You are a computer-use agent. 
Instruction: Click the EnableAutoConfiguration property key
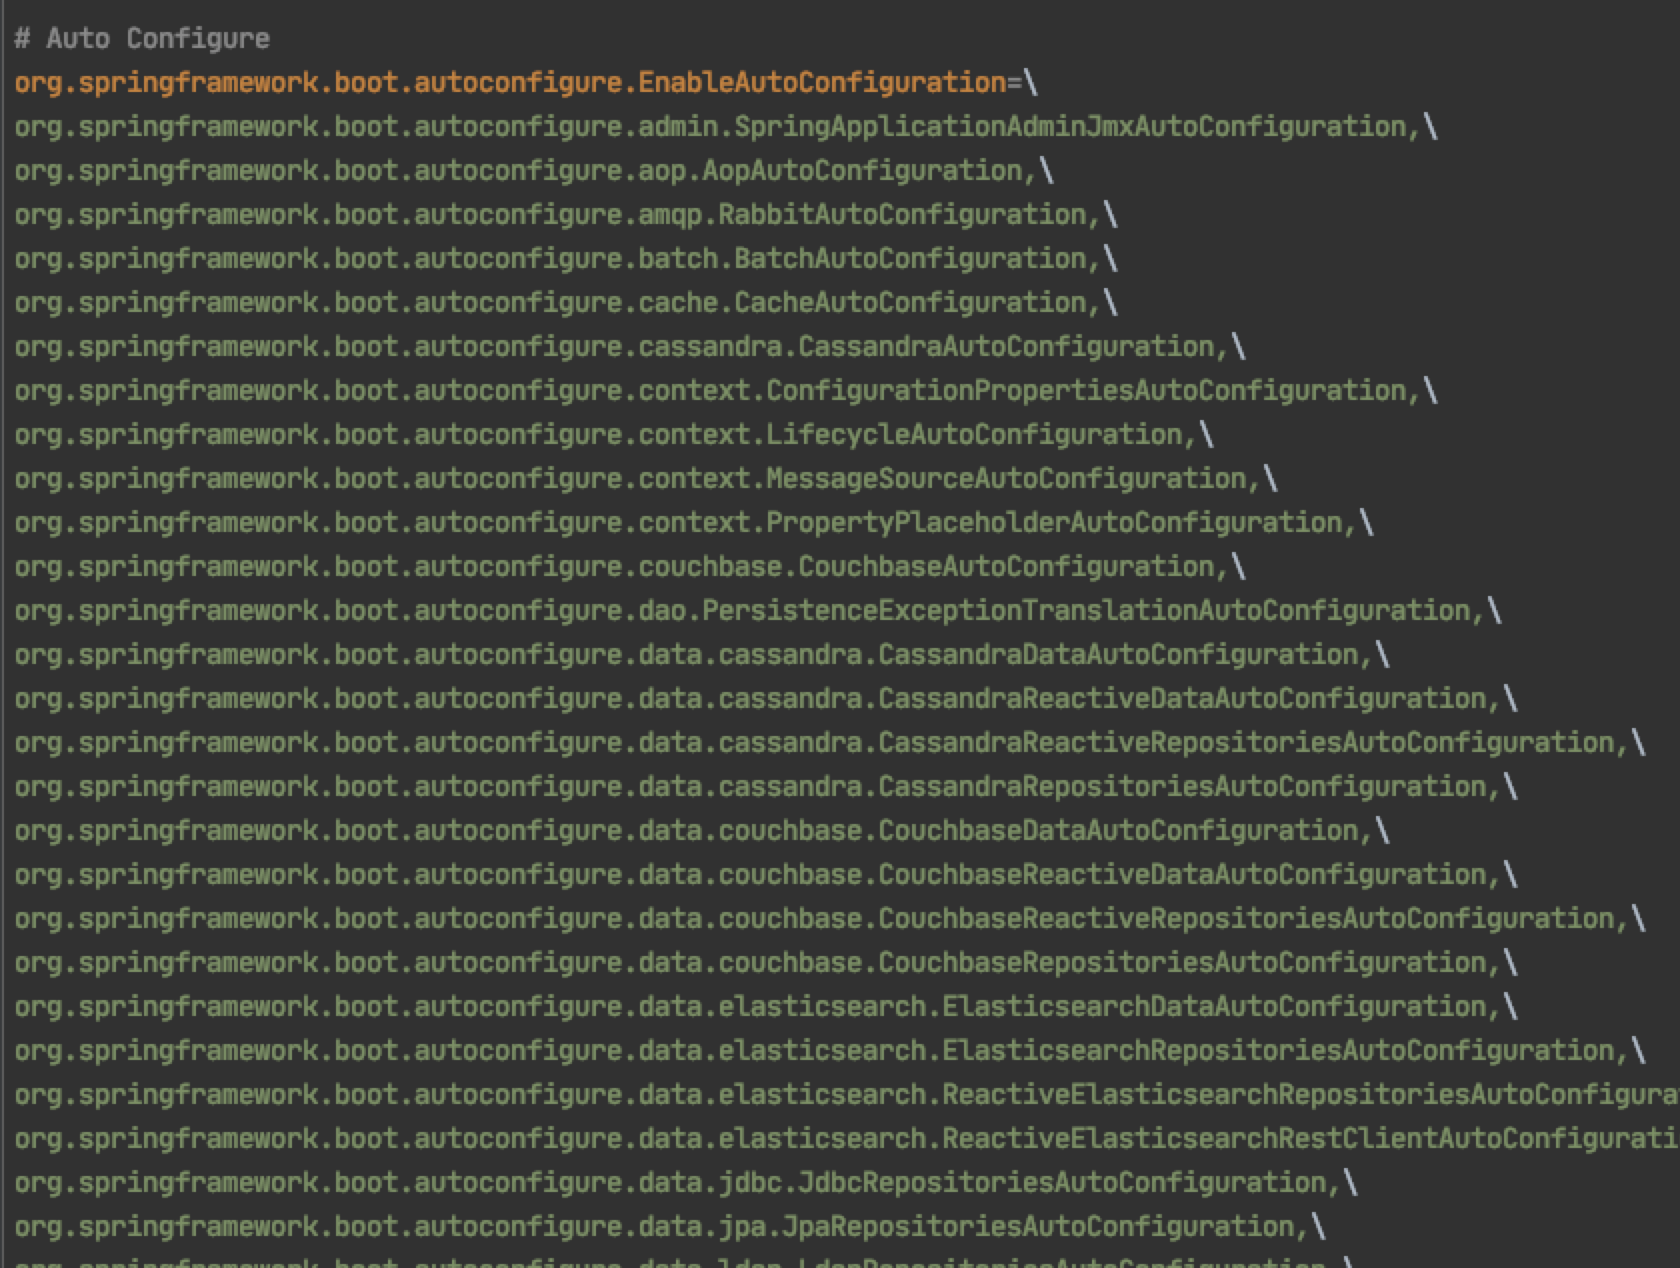click(x=510, y=83)
